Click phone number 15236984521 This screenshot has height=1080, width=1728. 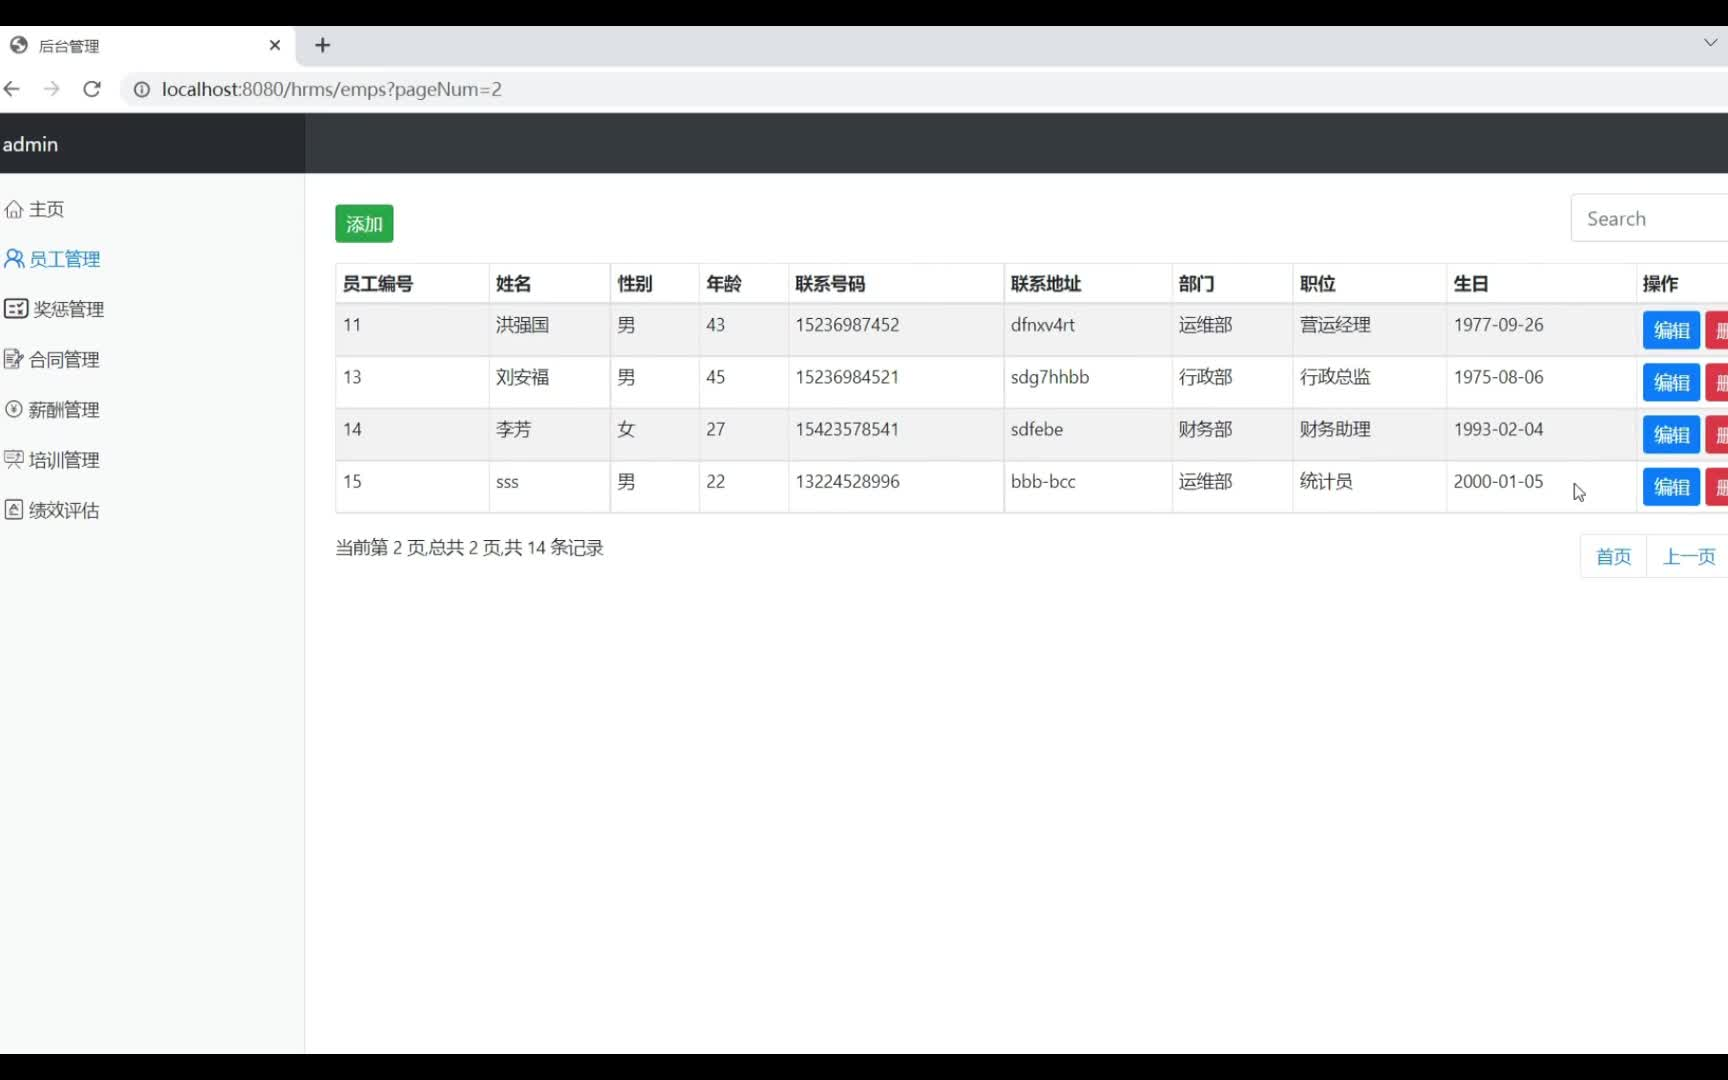click(847, 377)
